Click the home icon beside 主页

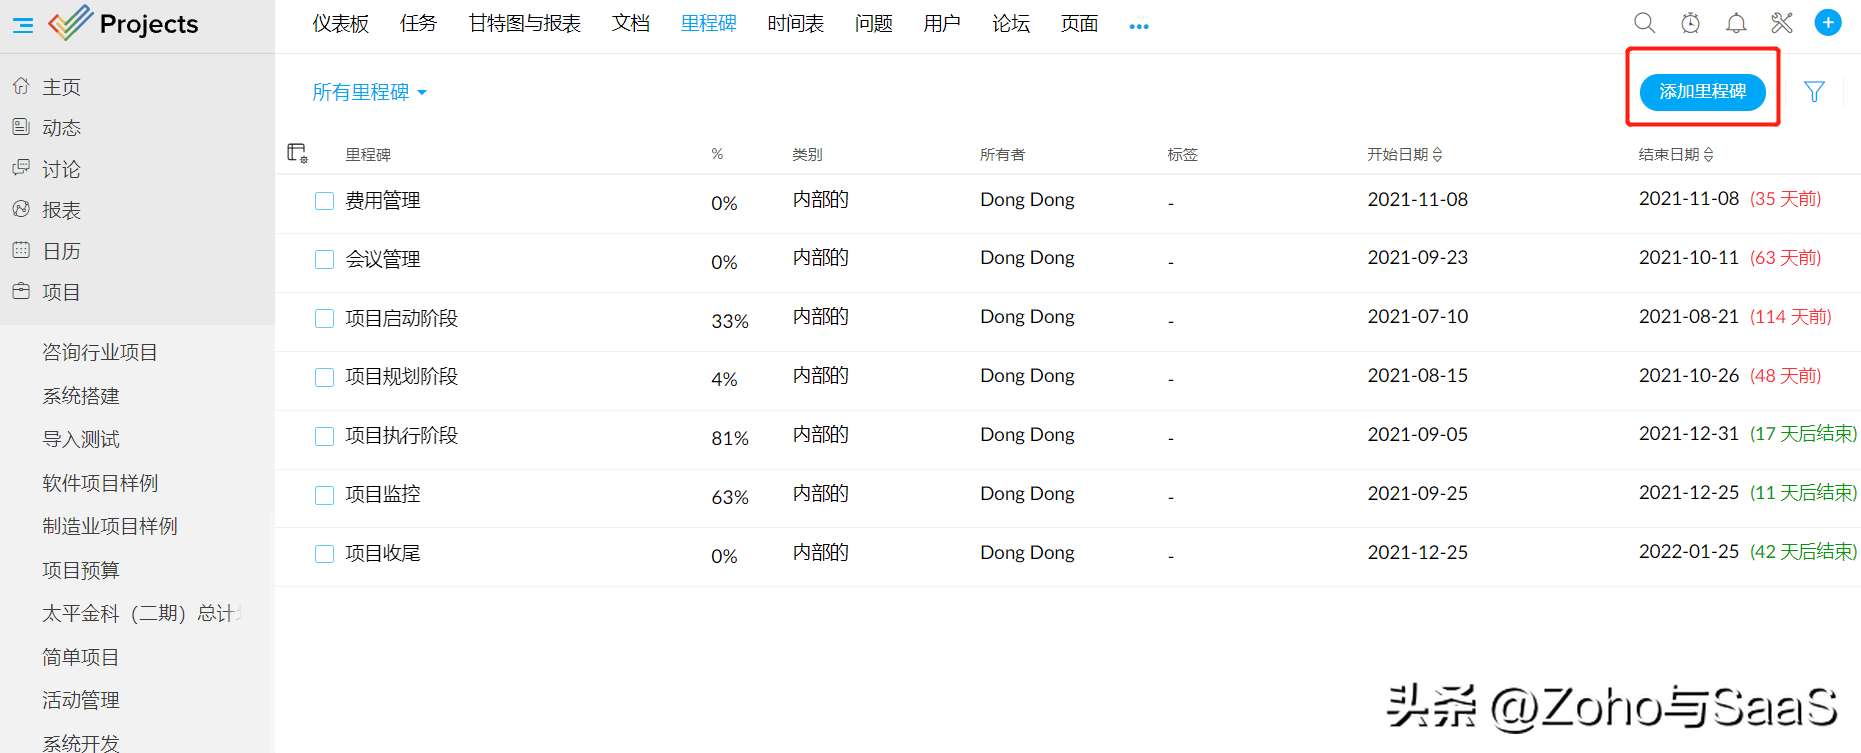click(x=21, y=86)
